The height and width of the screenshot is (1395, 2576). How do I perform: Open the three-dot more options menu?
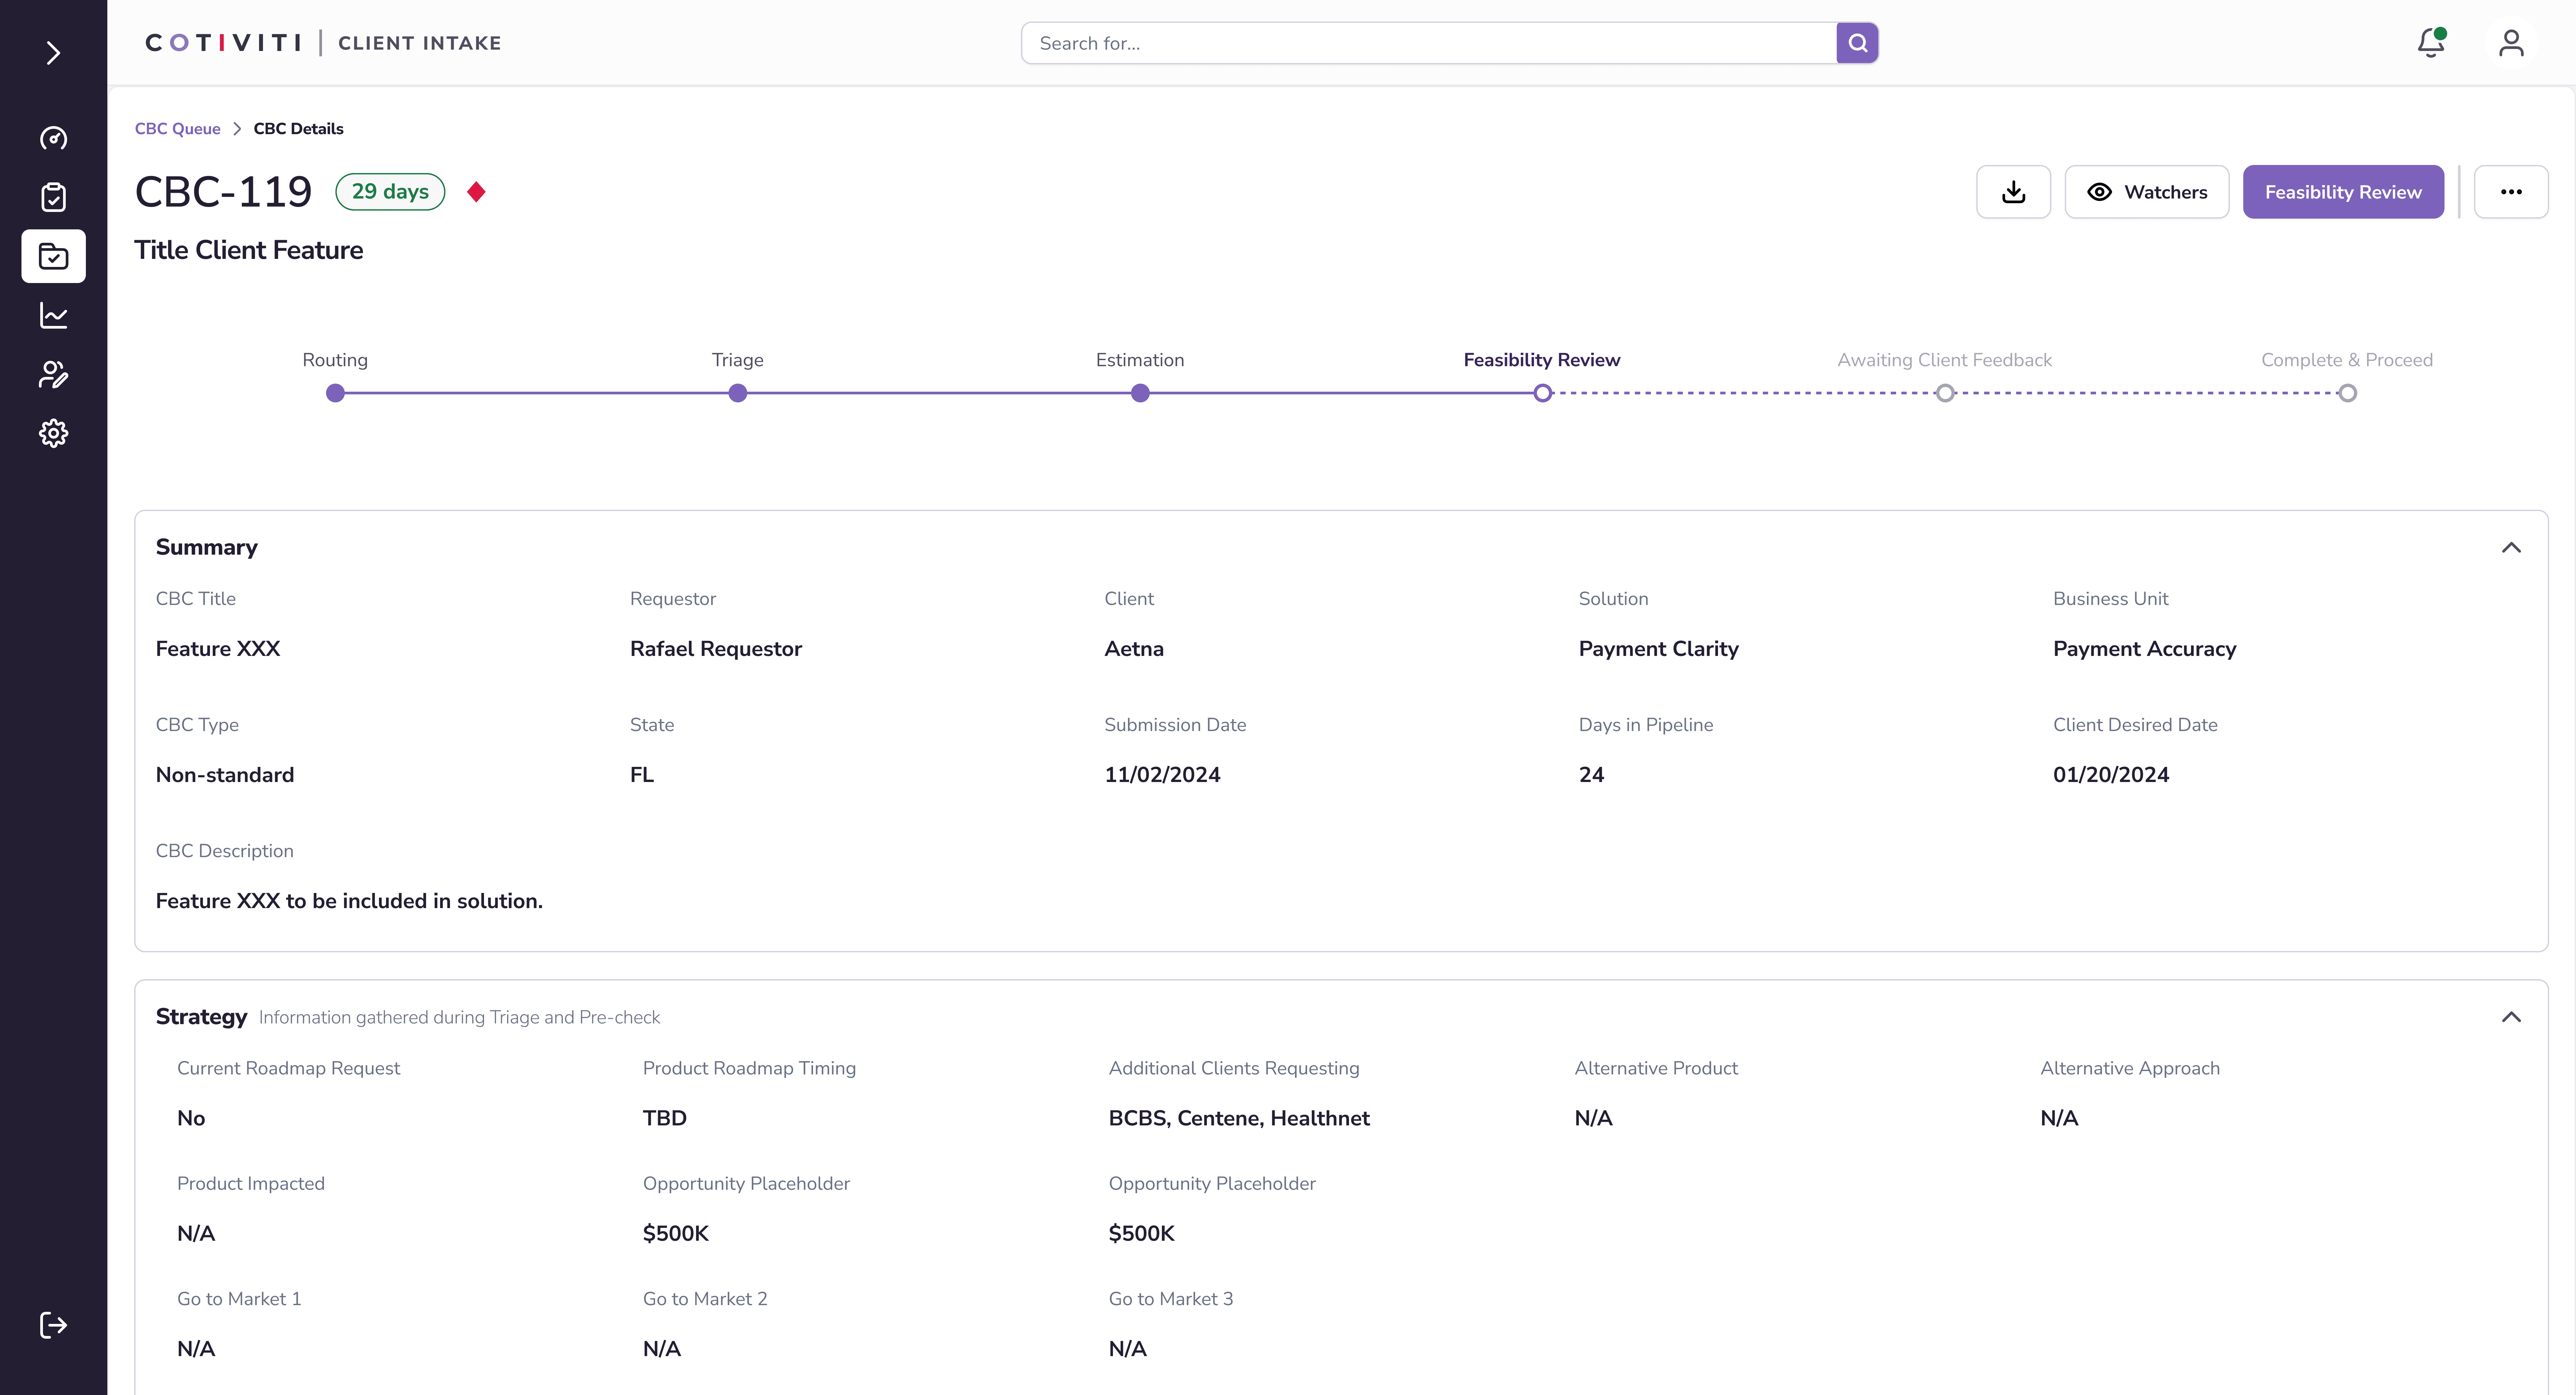pos(2511,192)
